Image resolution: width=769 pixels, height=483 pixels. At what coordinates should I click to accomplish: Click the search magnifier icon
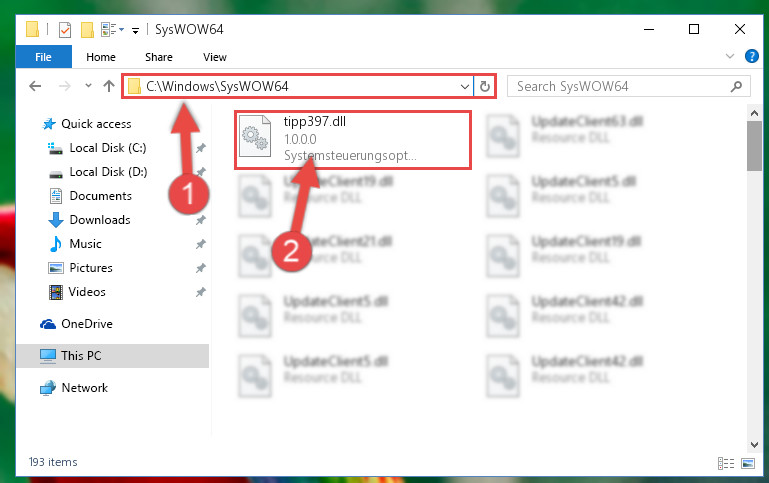coord(736,87)
